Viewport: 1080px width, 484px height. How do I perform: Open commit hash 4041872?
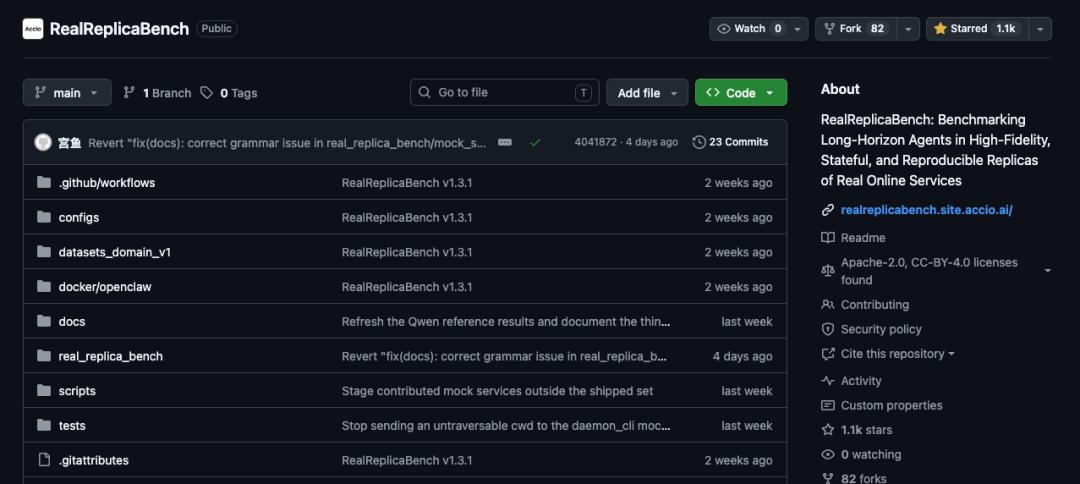596,143
